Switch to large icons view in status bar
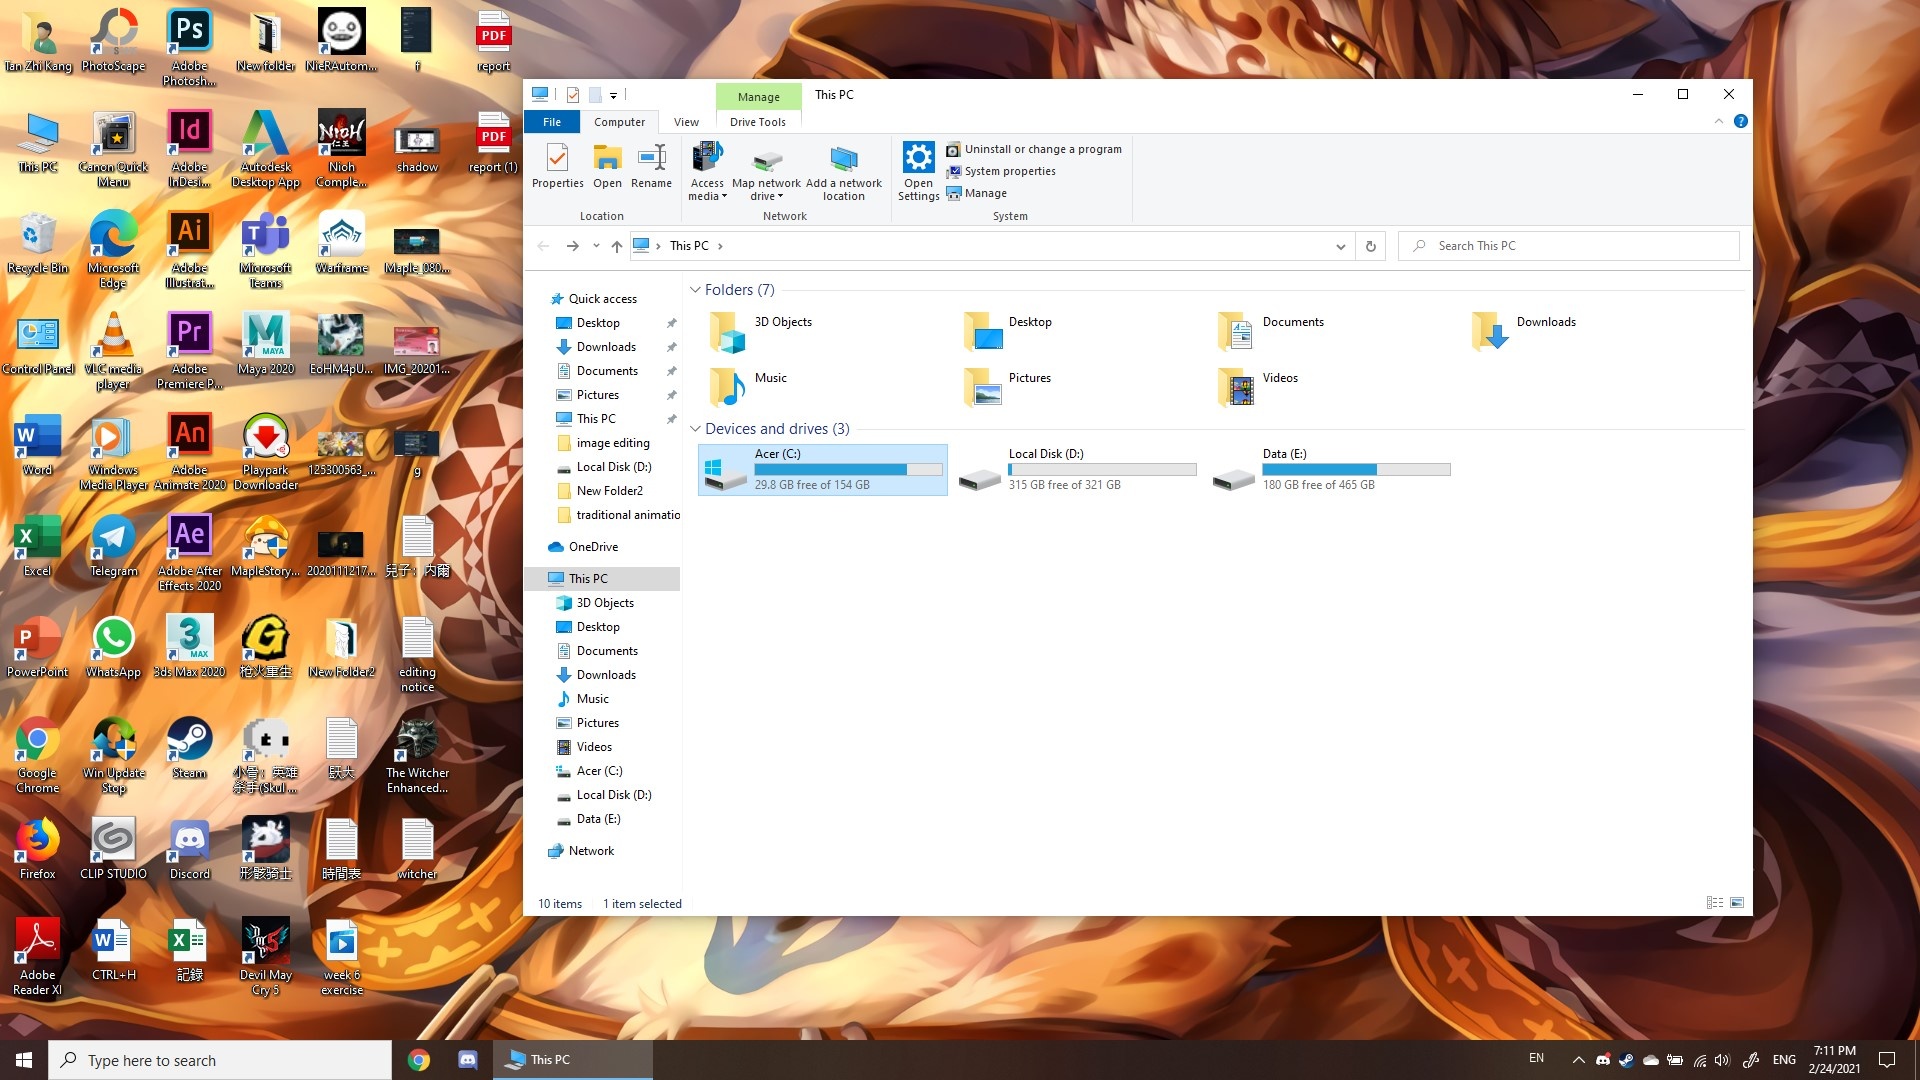The height and width of the screenshot is (1080, 1920). click(1737, 903)
